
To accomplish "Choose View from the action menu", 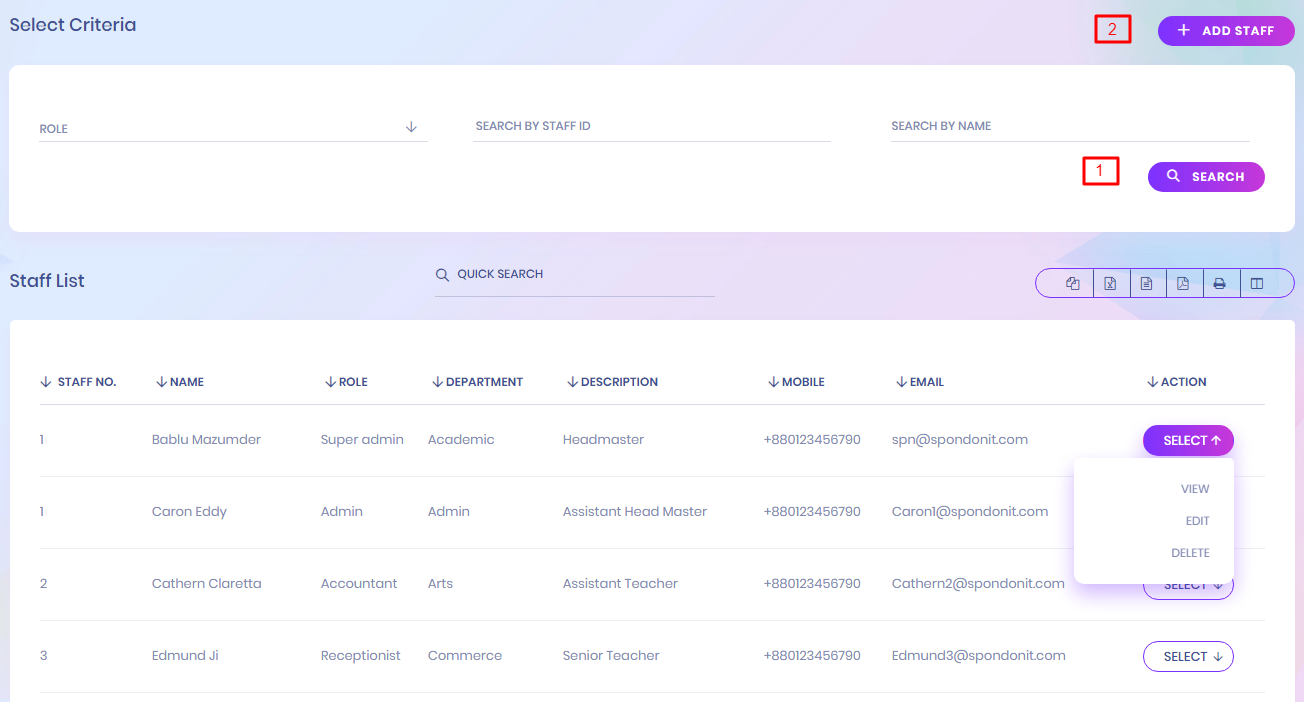I will click(x=1195, y=489).
